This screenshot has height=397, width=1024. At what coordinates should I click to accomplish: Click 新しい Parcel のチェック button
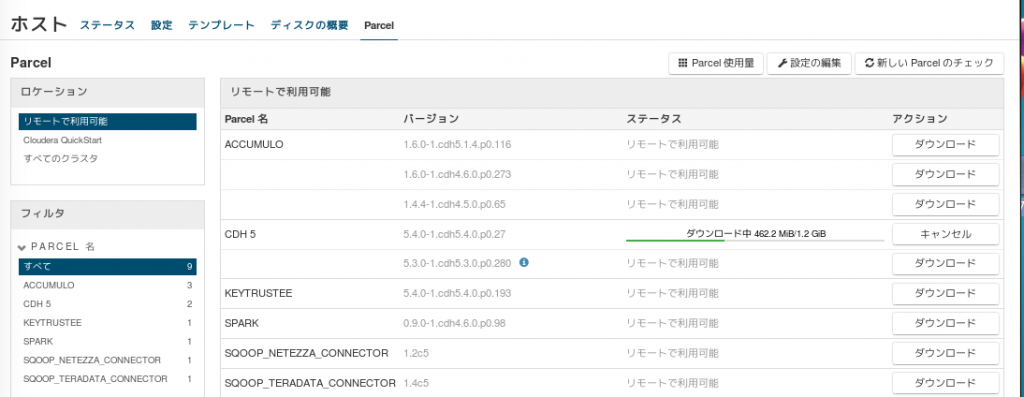pyautogui.click(x=929, y=63)
